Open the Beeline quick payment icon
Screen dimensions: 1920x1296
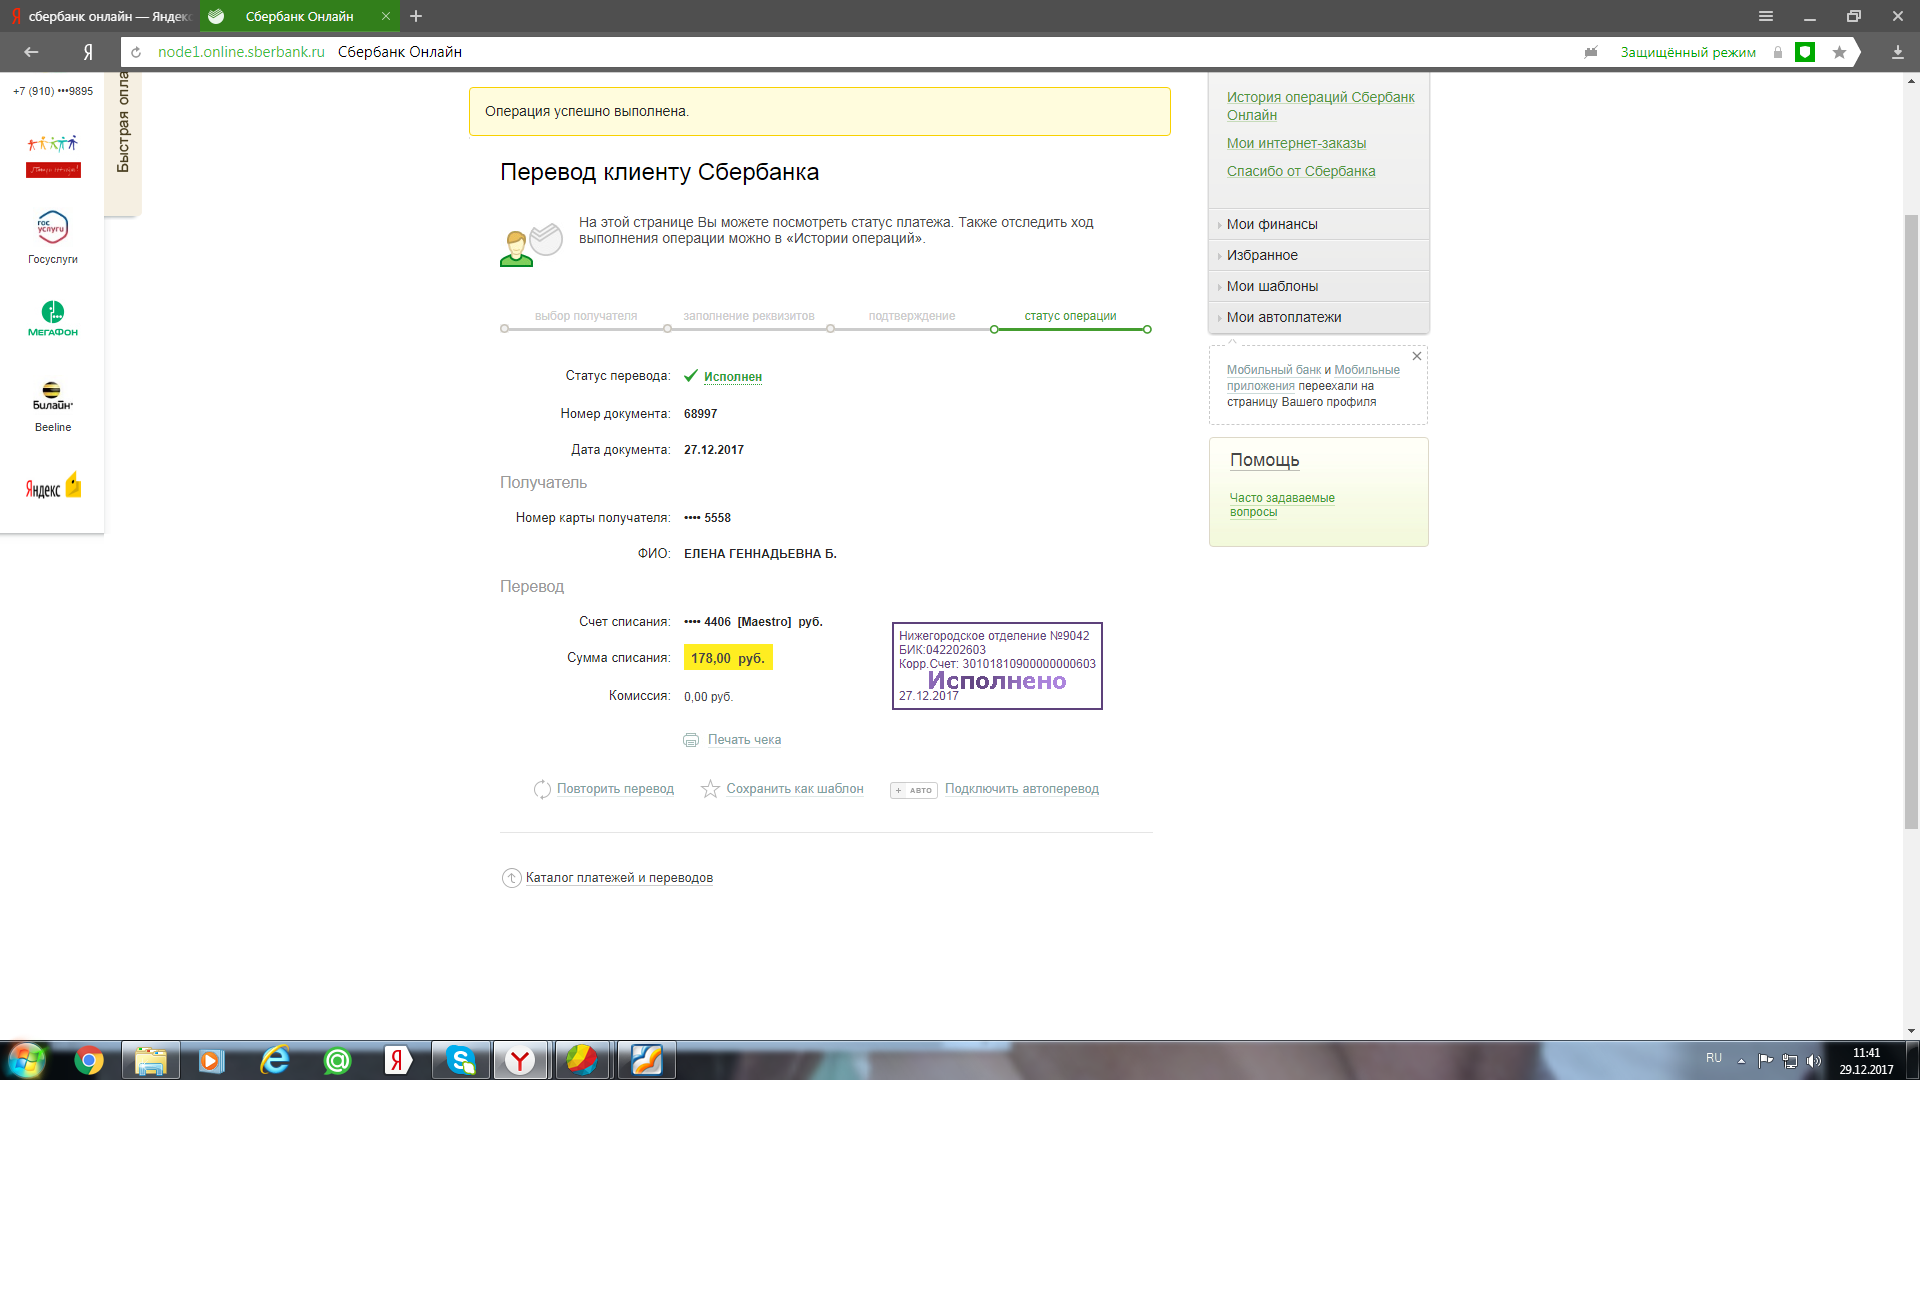tap(53, 396)
